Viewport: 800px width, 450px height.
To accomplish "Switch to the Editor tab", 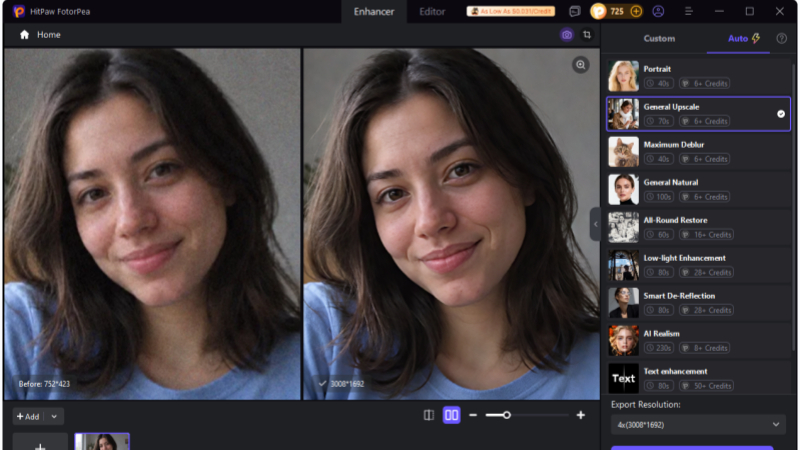I will pyautogui.click(x=432, y=11).
